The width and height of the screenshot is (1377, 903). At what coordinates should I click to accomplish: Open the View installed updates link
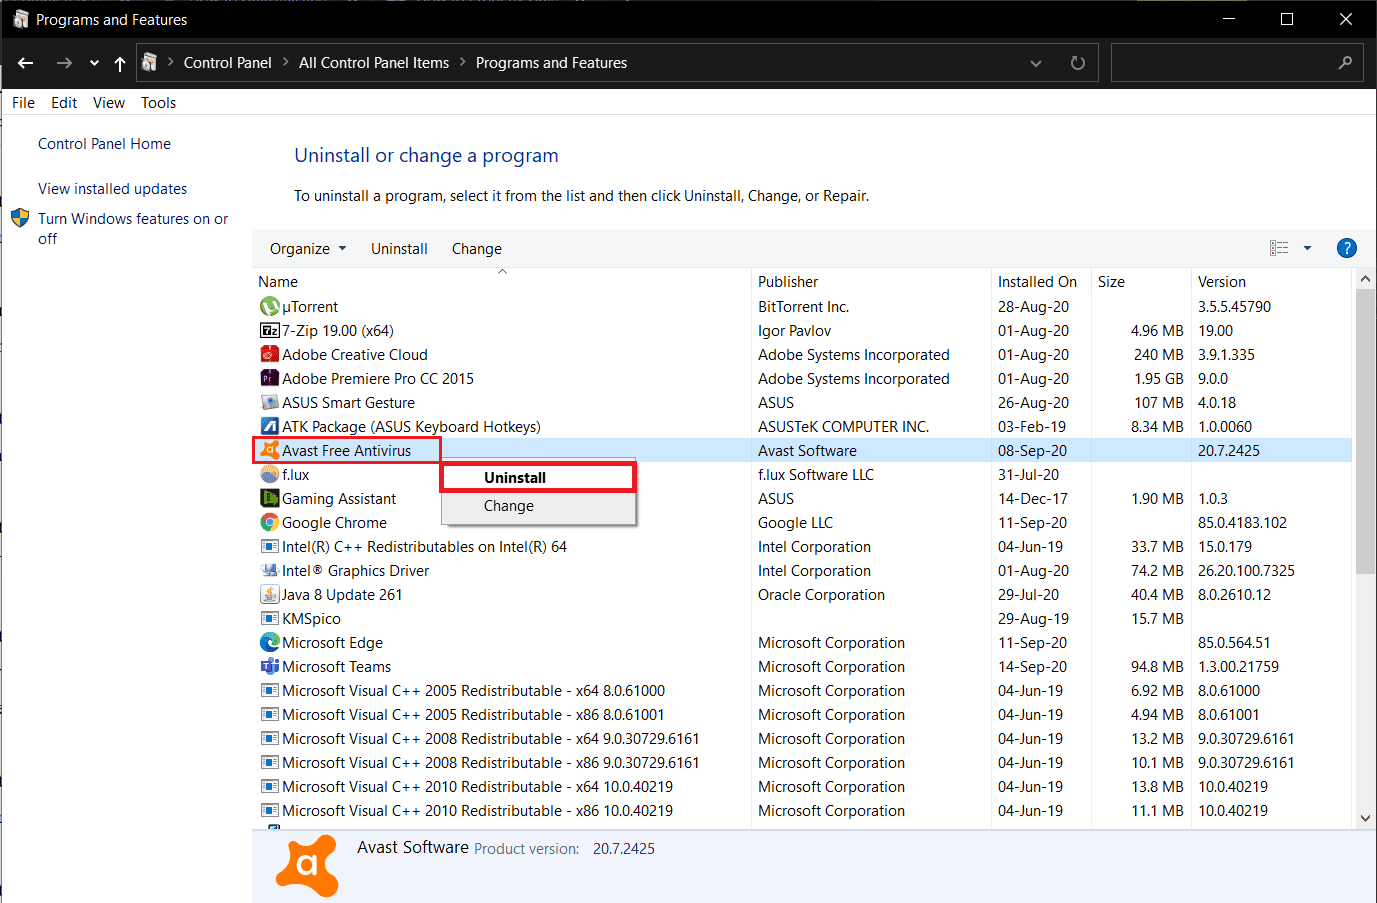click(x=112, y=188)
